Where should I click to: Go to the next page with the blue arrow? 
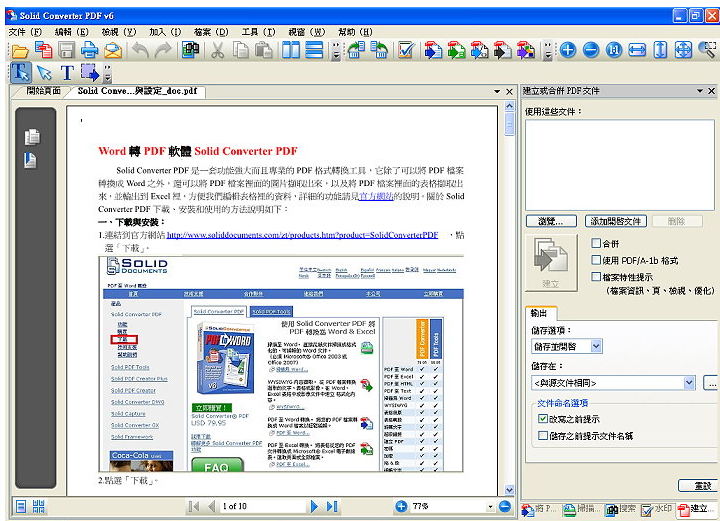click(x=314, y=506)
